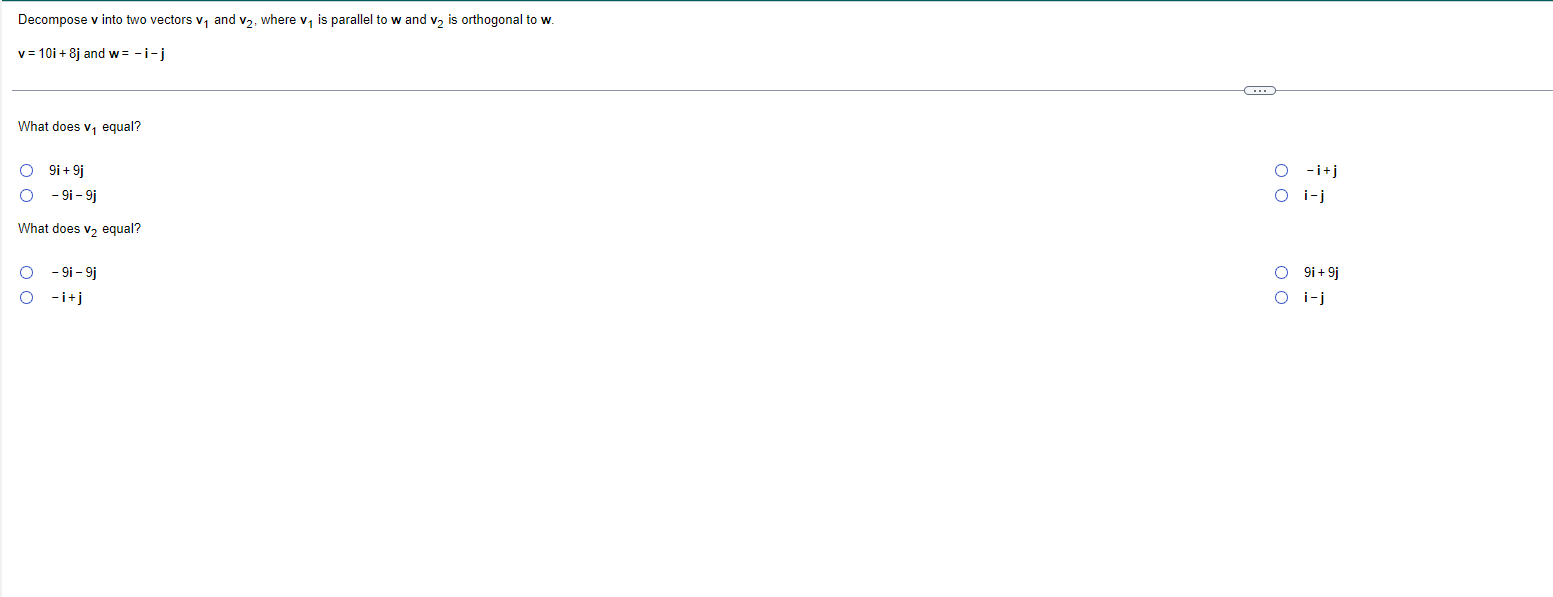
Task: Click the 'Decompose v into two vectors' instruction text
Action: [286, 21]
